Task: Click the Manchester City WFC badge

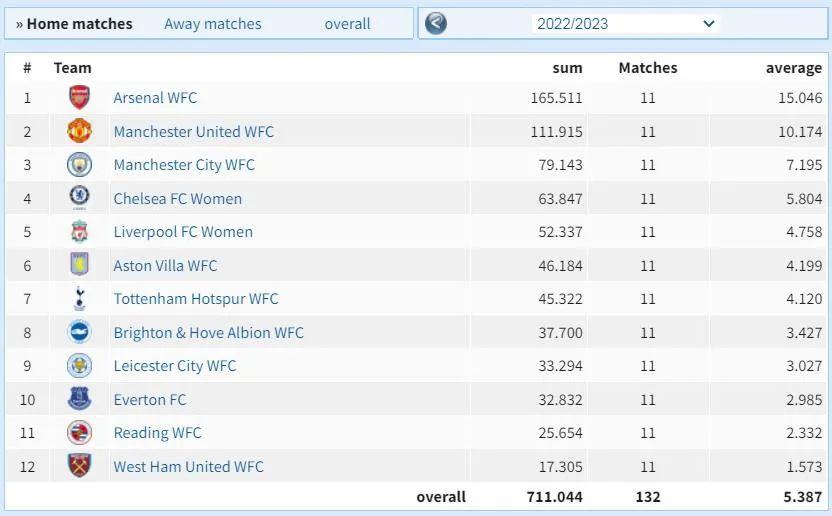Action: (79, 165)
